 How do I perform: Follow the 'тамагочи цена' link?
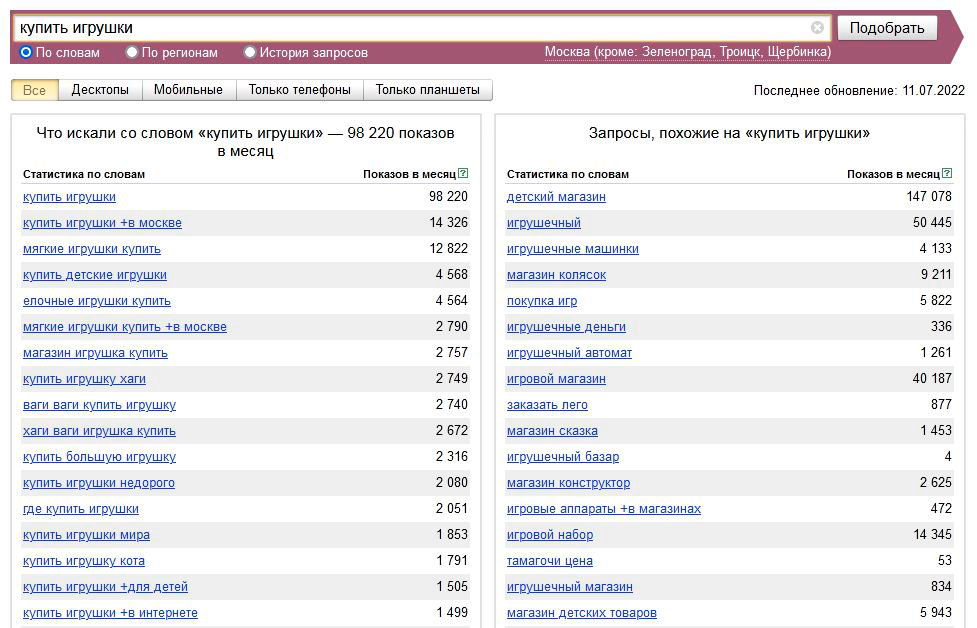tap(550, 561)
